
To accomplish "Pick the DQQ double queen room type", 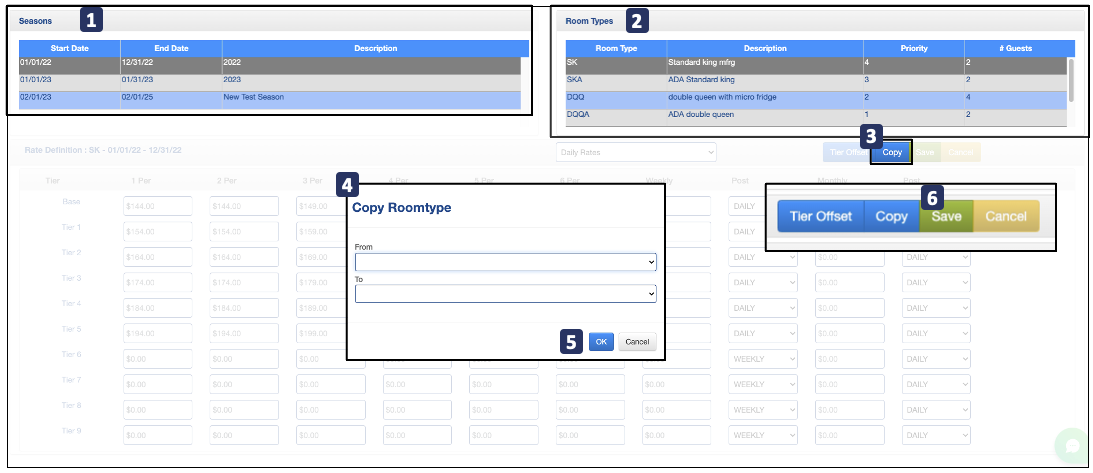I will click(814, 98).
